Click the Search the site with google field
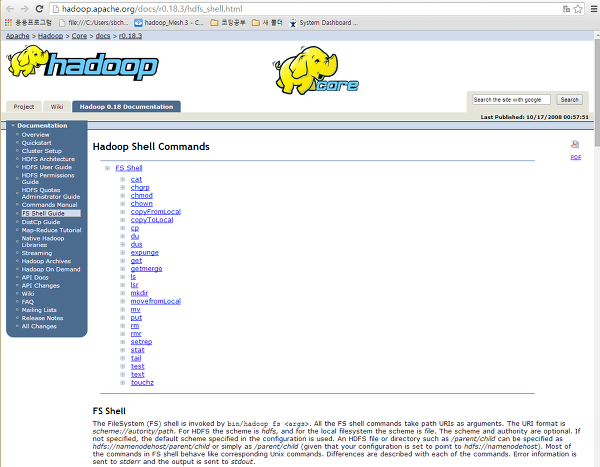Viewport: 600px width, 467px height. tap(511, 100)
